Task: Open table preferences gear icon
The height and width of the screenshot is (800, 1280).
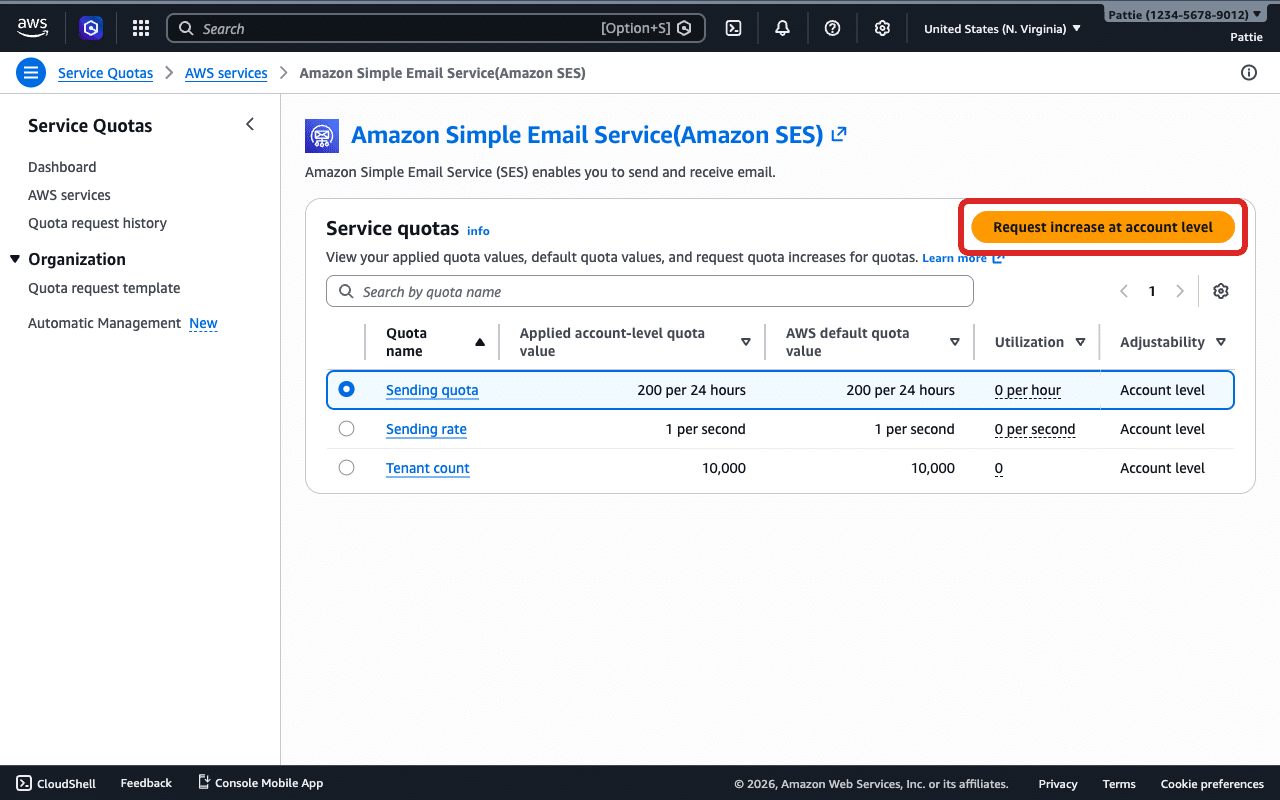Action: (x=1220, y=291)
